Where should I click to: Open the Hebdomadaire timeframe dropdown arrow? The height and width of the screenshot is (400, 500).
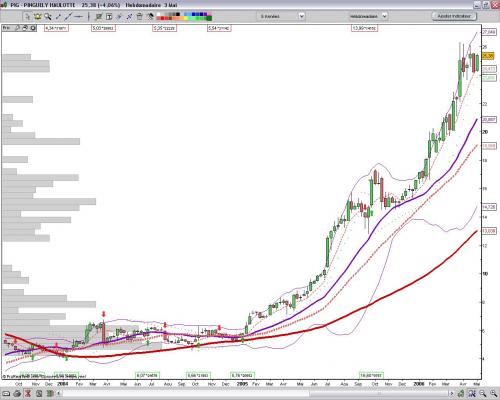[384, 16]
